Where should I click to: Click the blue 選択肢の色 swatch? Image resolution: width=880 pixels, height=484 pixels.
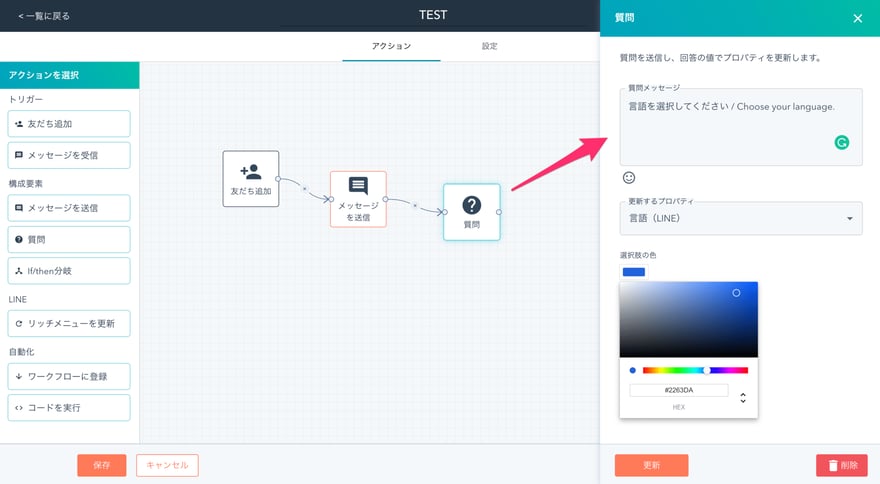(x=633, y=272)
